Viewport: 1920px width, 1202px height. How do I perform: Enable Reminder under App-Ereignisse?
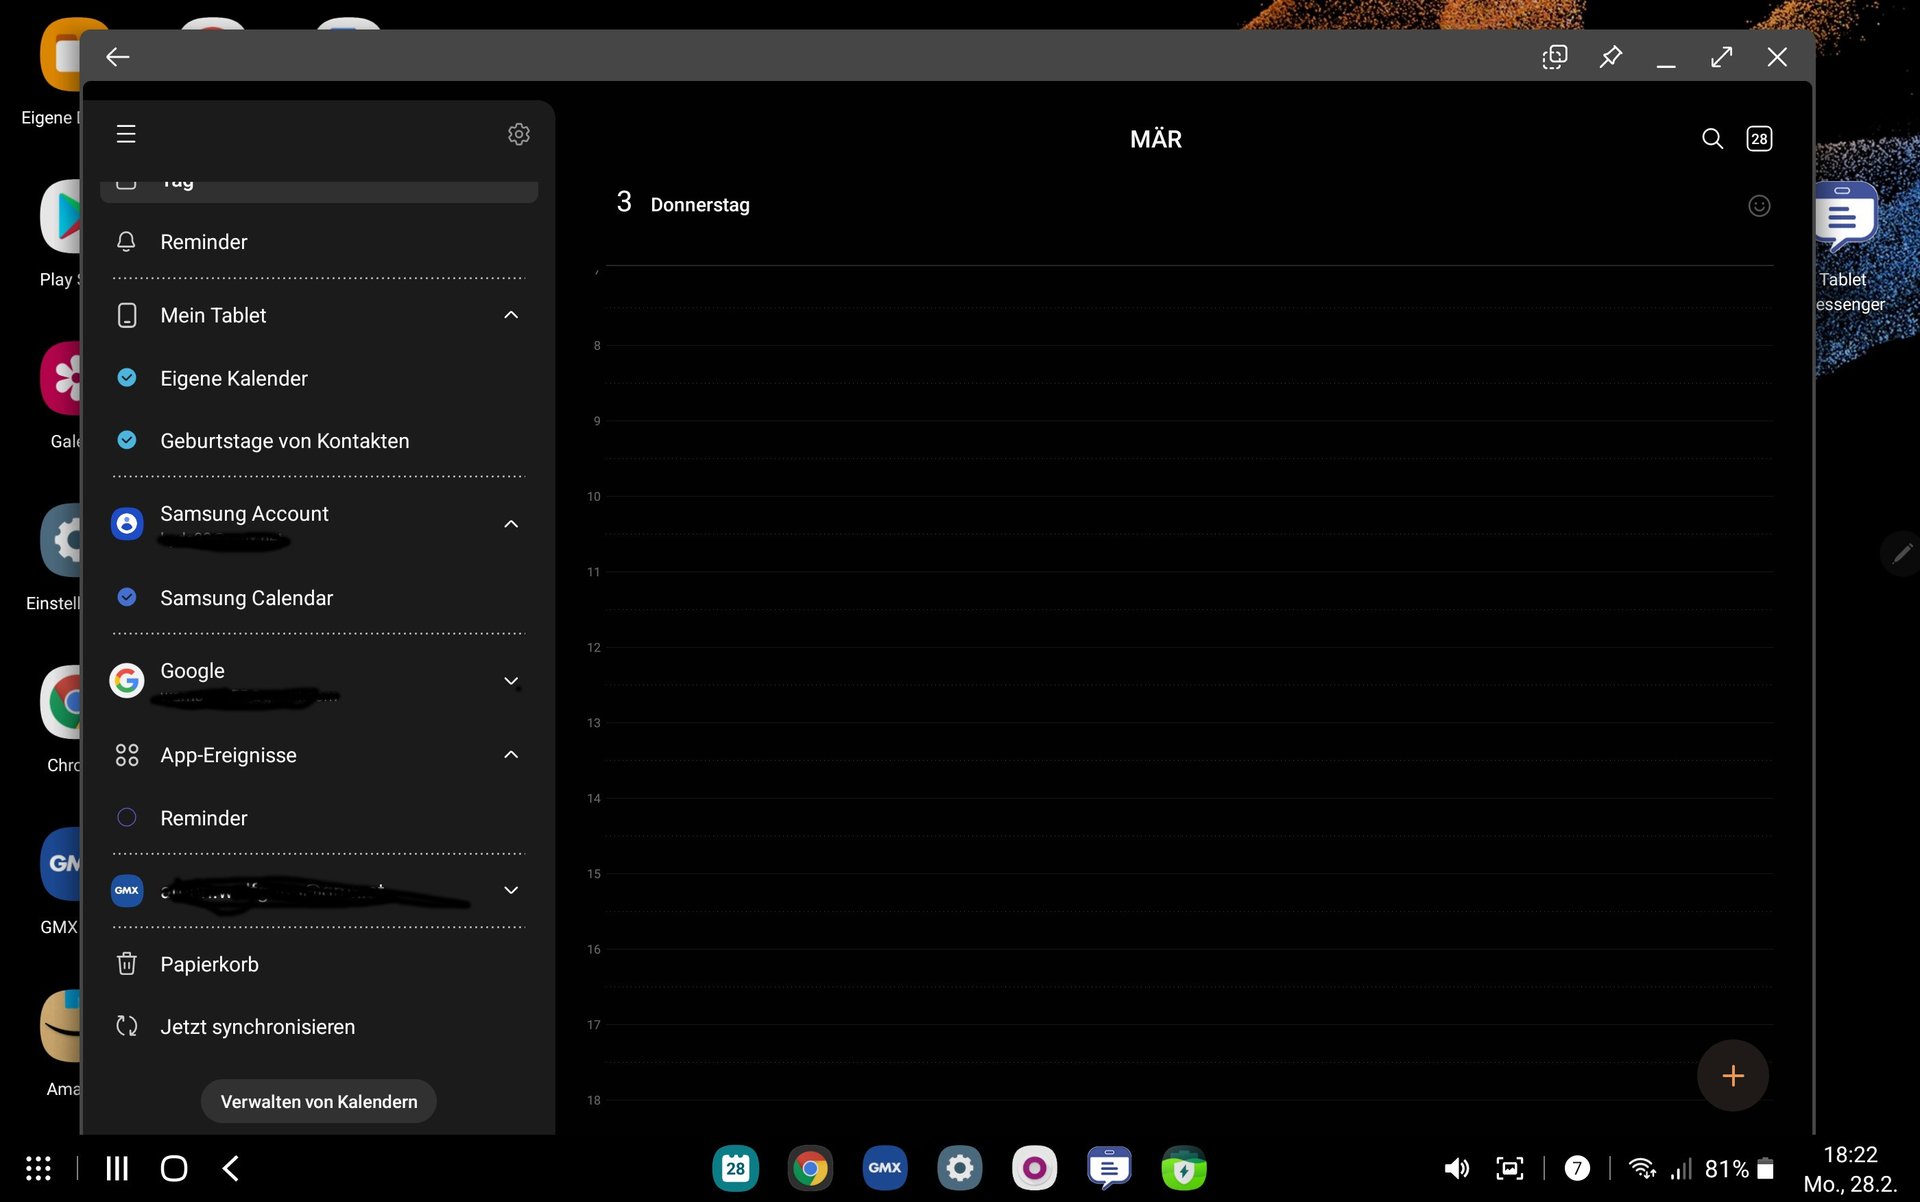click(x=127, y=818)
